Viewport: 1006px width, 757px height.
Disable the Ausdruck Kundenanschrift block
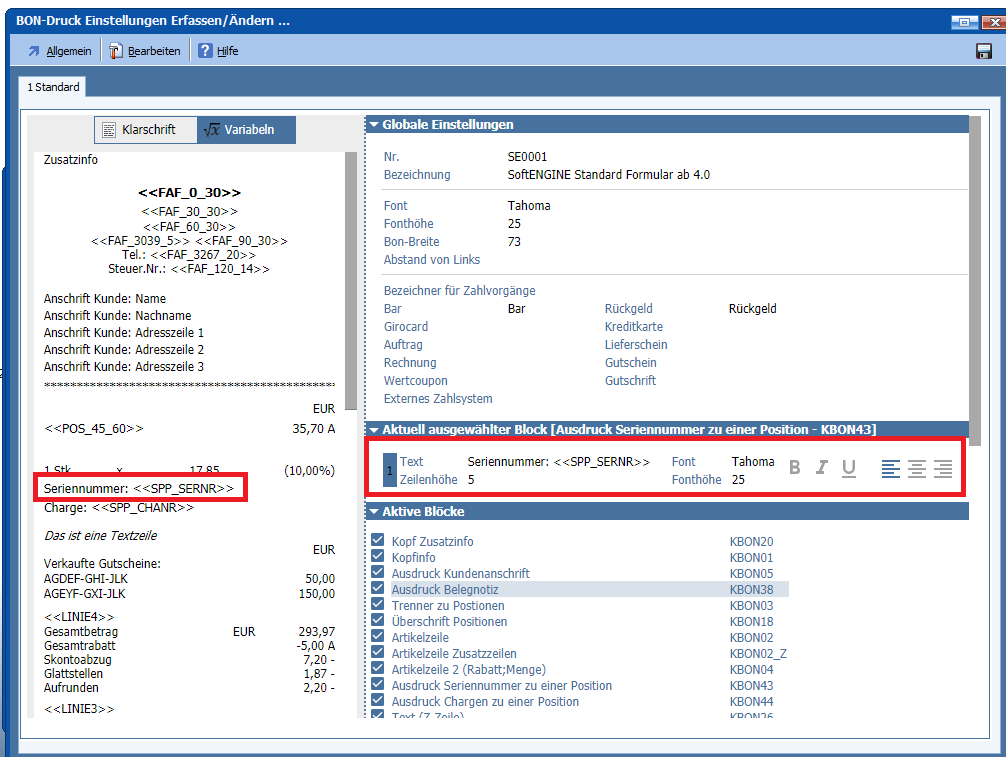coord(378,573)
